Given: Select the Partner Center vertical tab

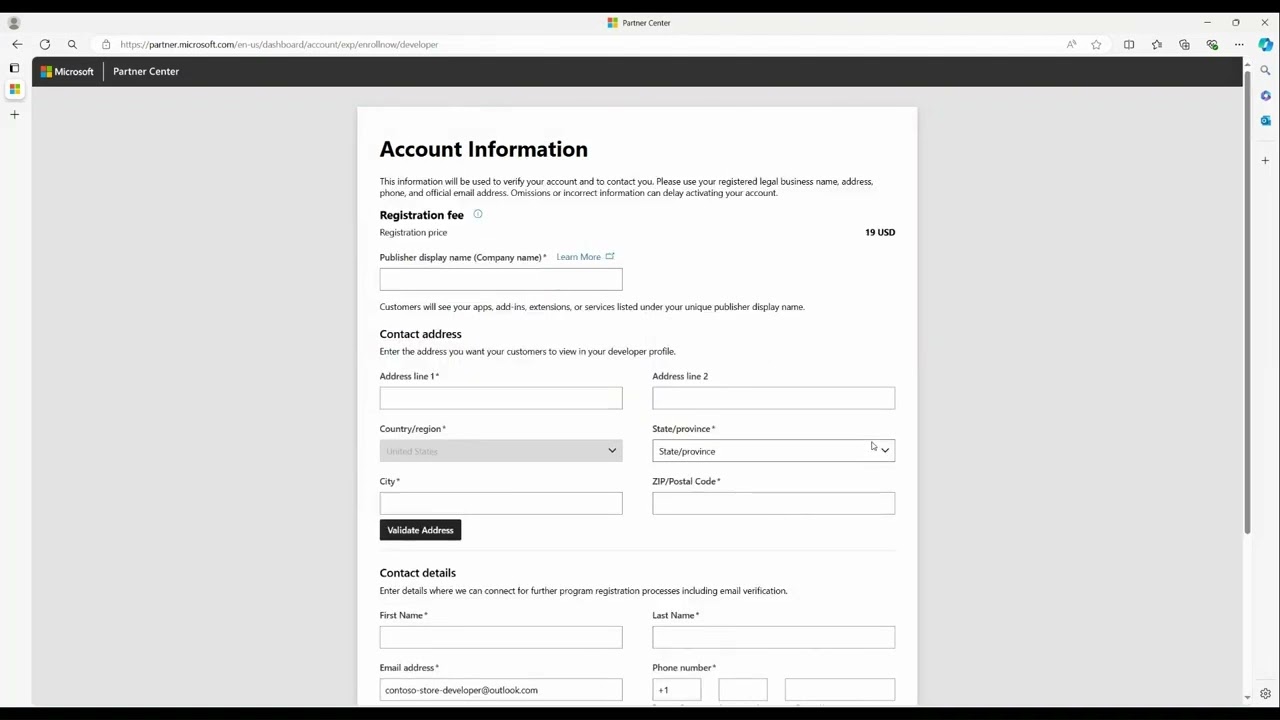Looking at the screenshot, I should [14, 89].
